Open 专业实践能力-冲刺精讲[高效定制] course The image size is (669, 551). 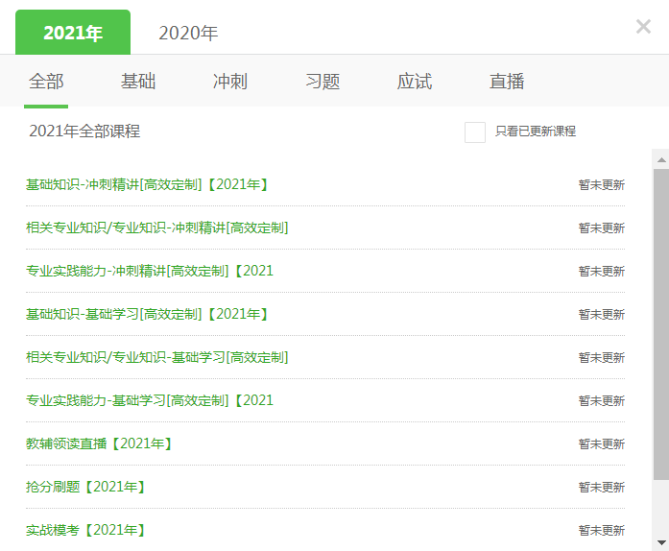point(149,271)
